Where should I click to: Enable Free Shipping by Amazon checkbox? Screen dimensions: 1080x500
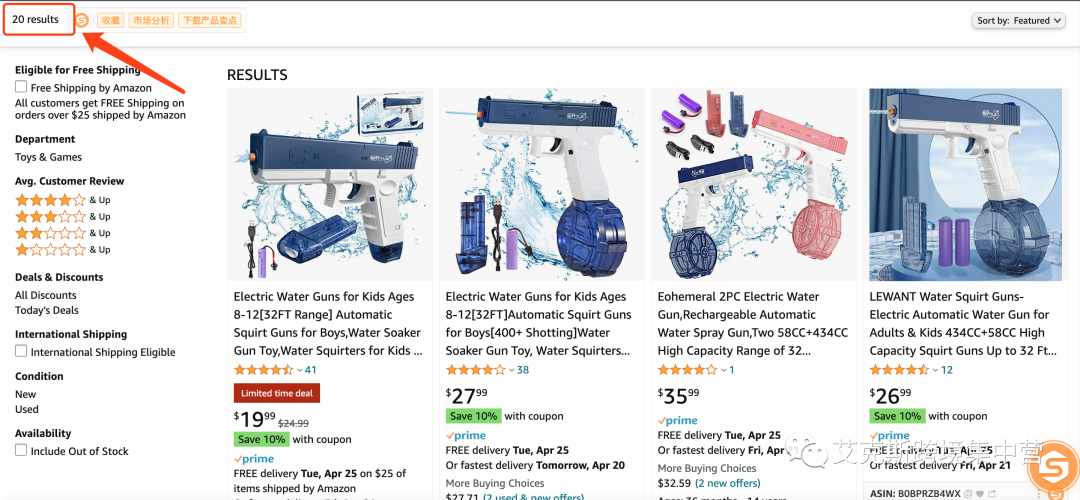click(21, 87)
